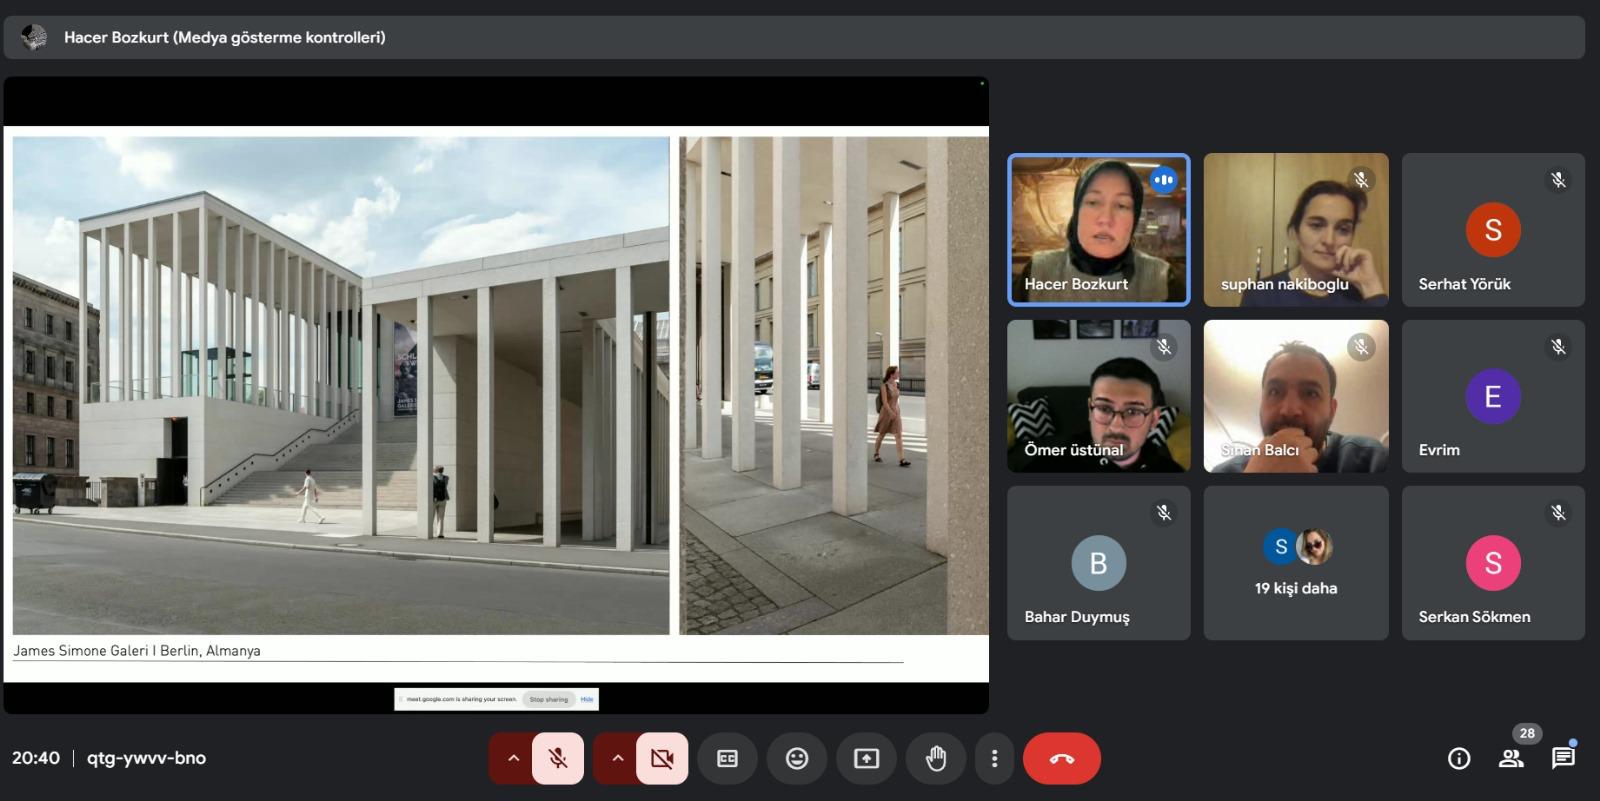Select Hacer Bozkurt's video tile
Viewport: 1600px width, 801px height.
click(1099, 229)
